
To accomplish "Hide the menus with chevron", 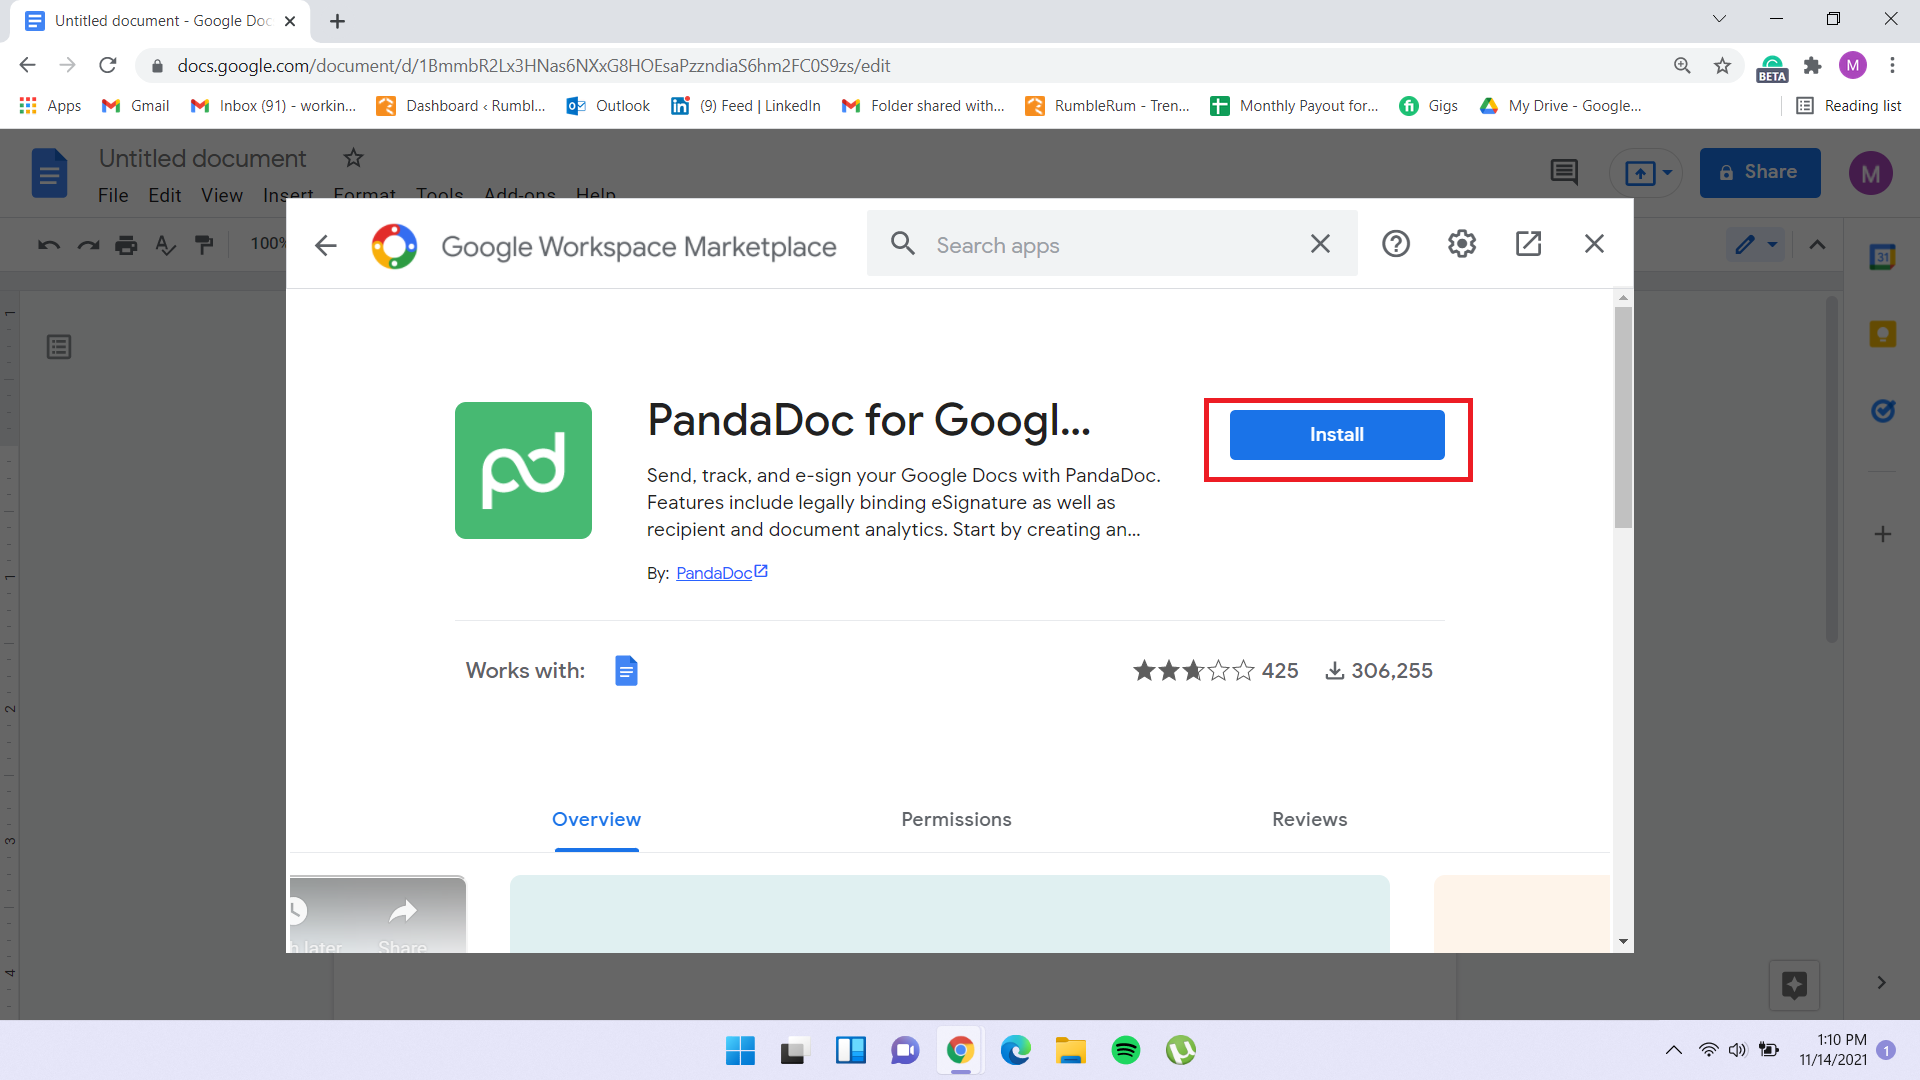I will pyautogui.click(x=1817, y=245).
